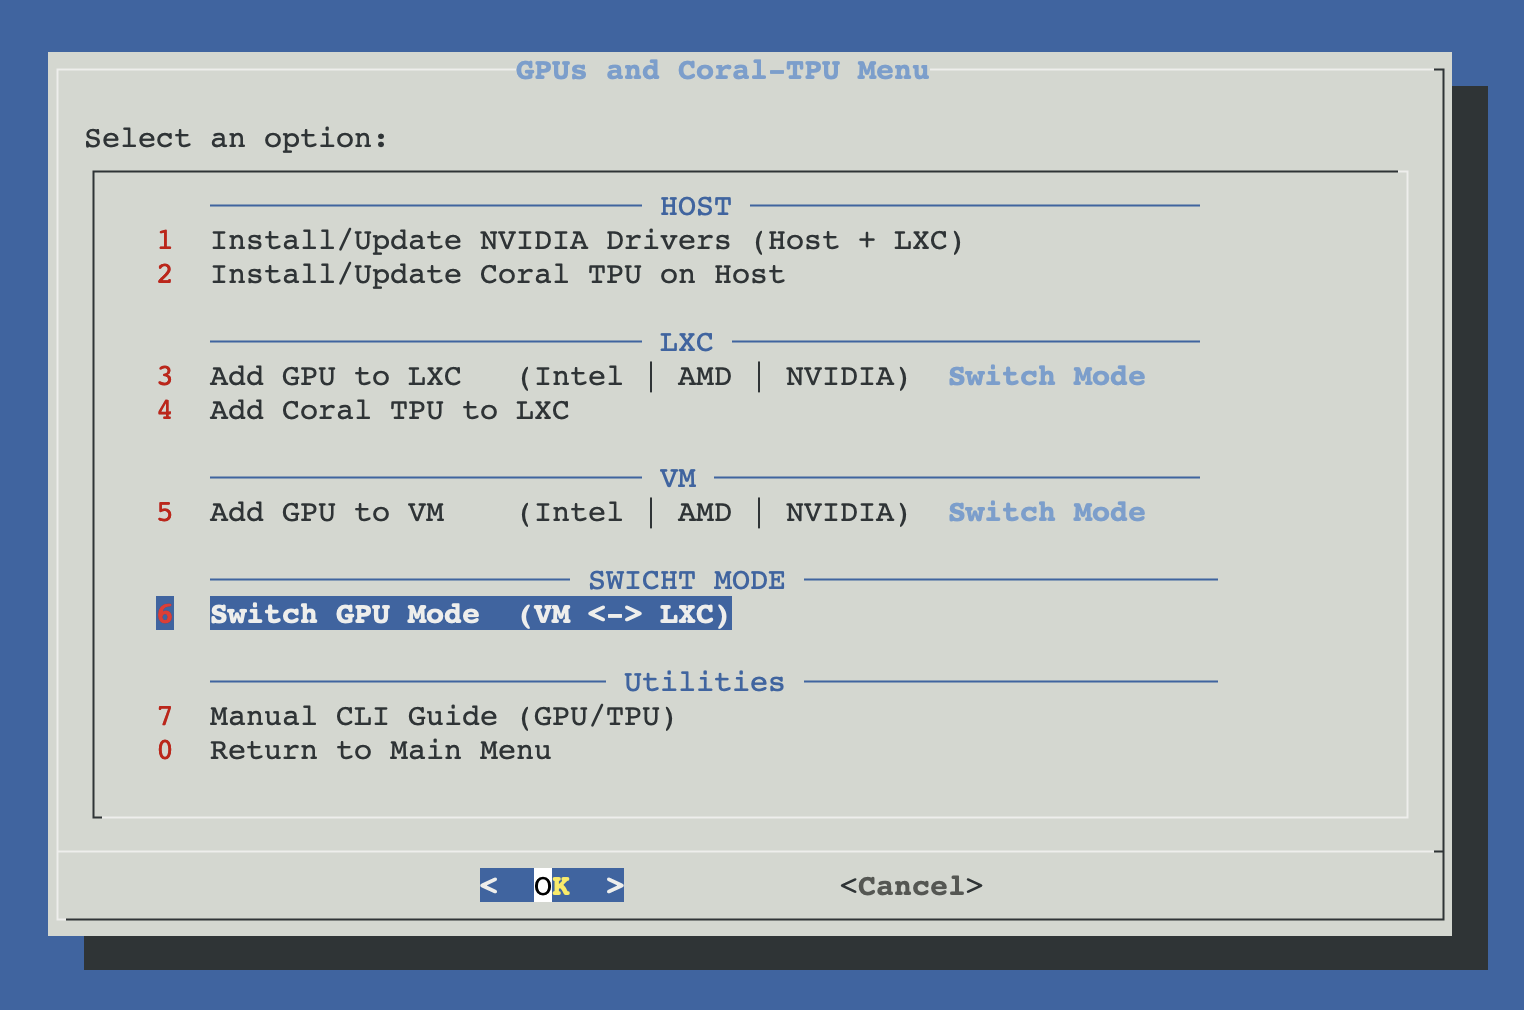Screen dimensions: 1524x1010
Task: Click the red number 5 hotkey
Action: pos(165,513)
